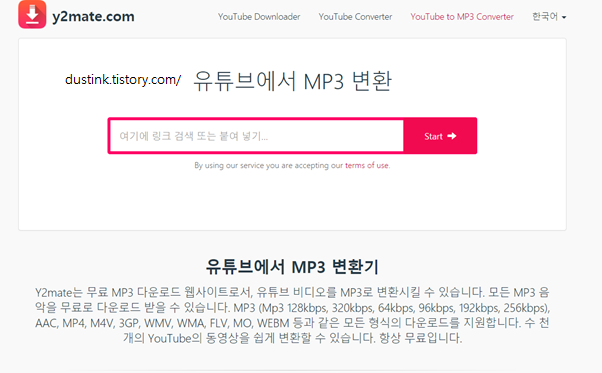This screenshot has height=373, width=602.
Task: Open the y2mate.com home title link
Action: (93, 17)
